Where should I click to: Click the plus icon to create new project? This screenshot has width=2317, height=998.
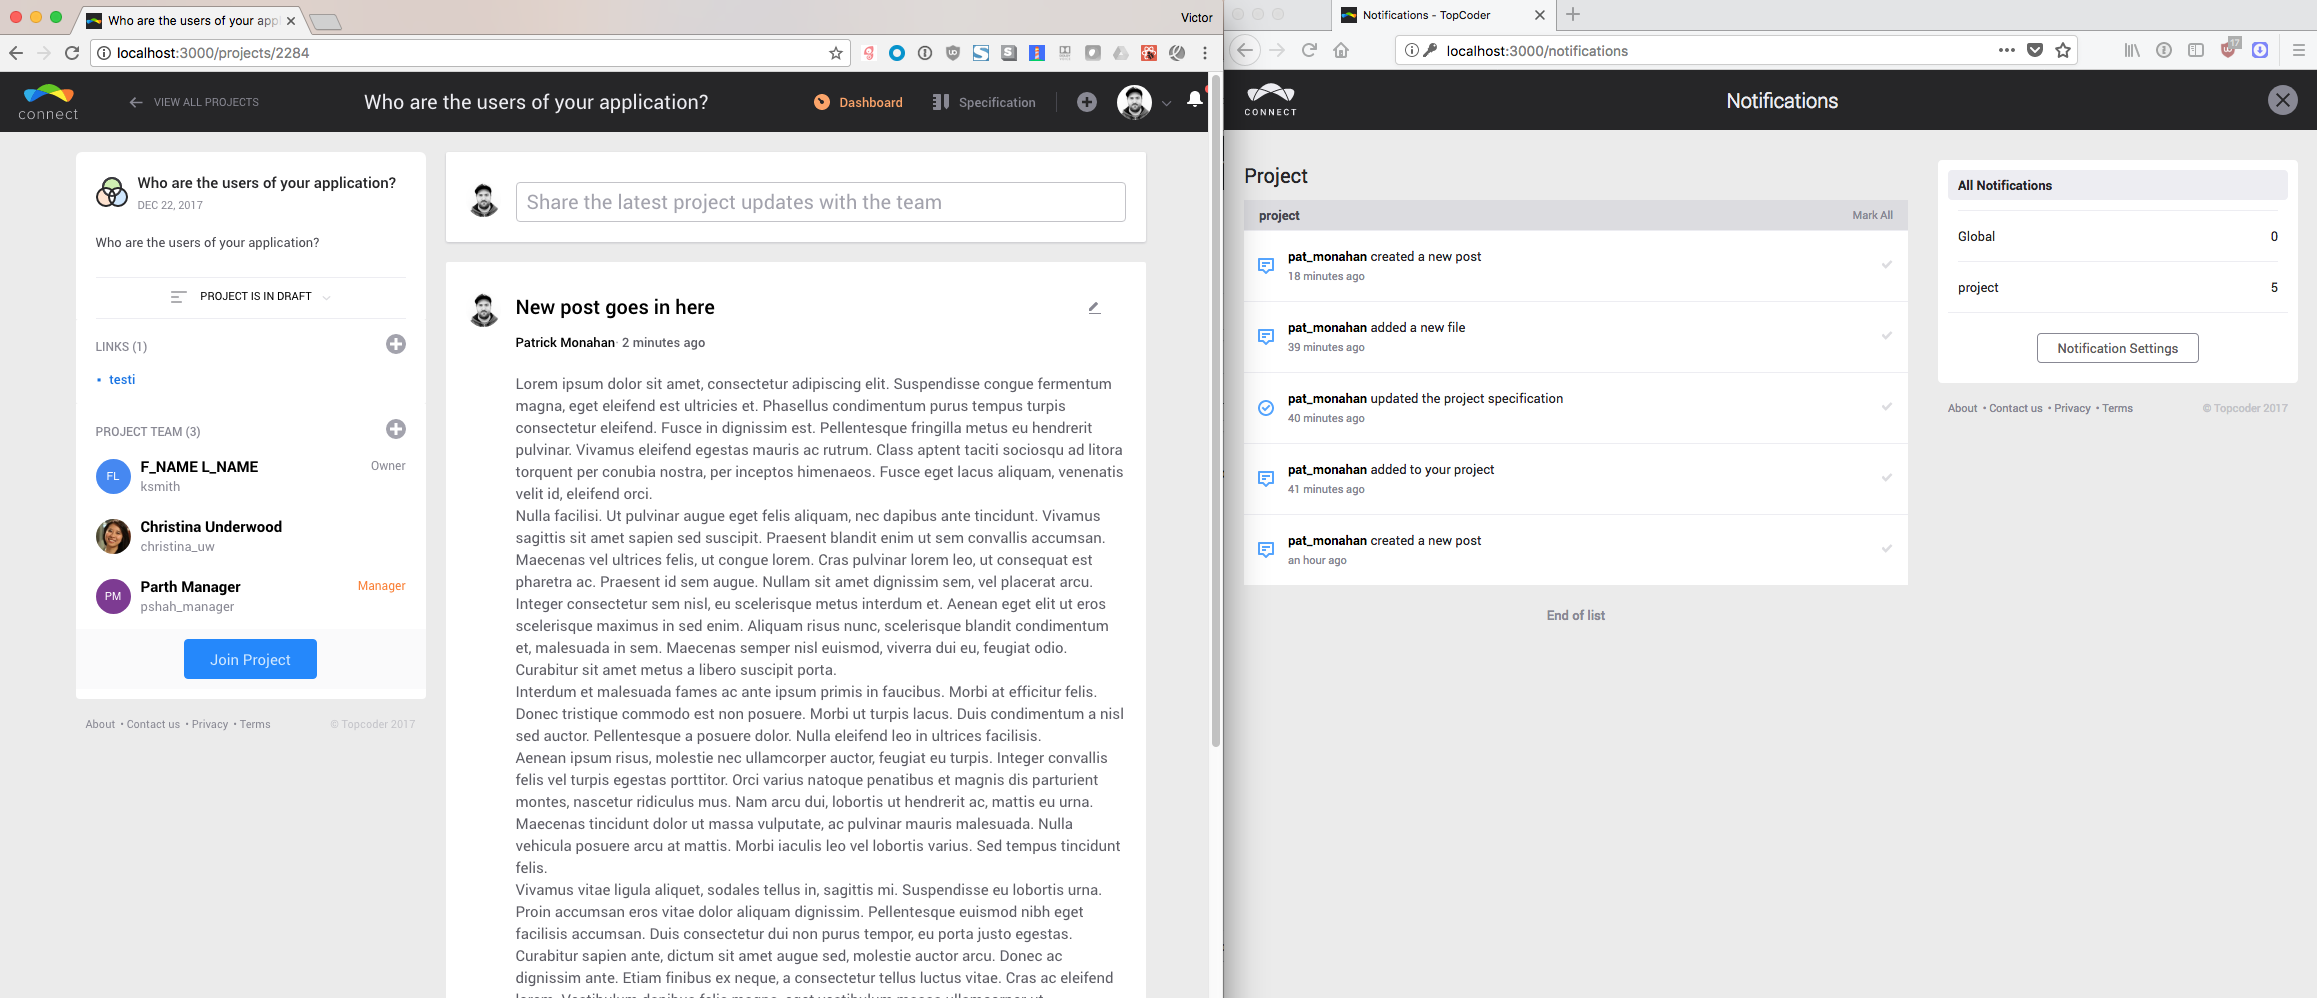coord(1087,102)
